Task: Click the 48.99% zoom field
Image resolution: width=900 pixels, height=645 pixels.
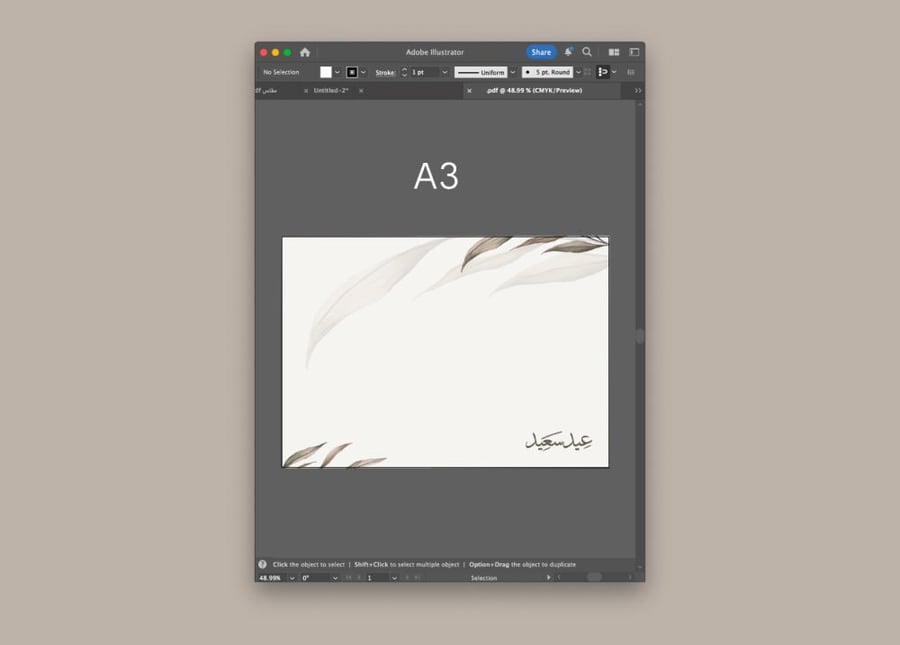Action: (x=271, y=578)
